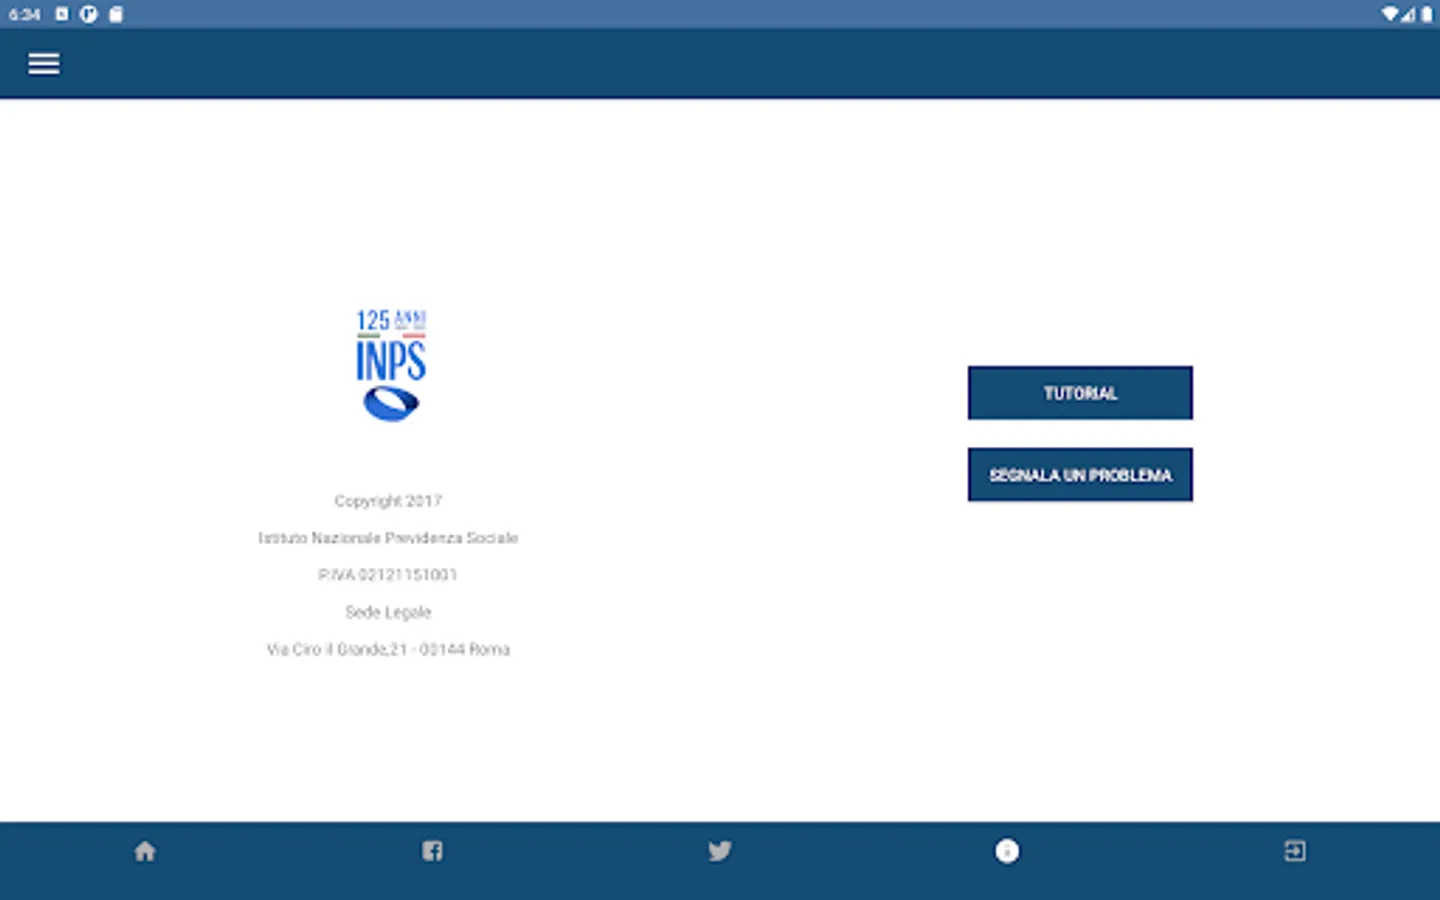This screenshot has height=900, width=1440.
Task: Select the Copyright 2017 text
Action: [x=388, y=501]
